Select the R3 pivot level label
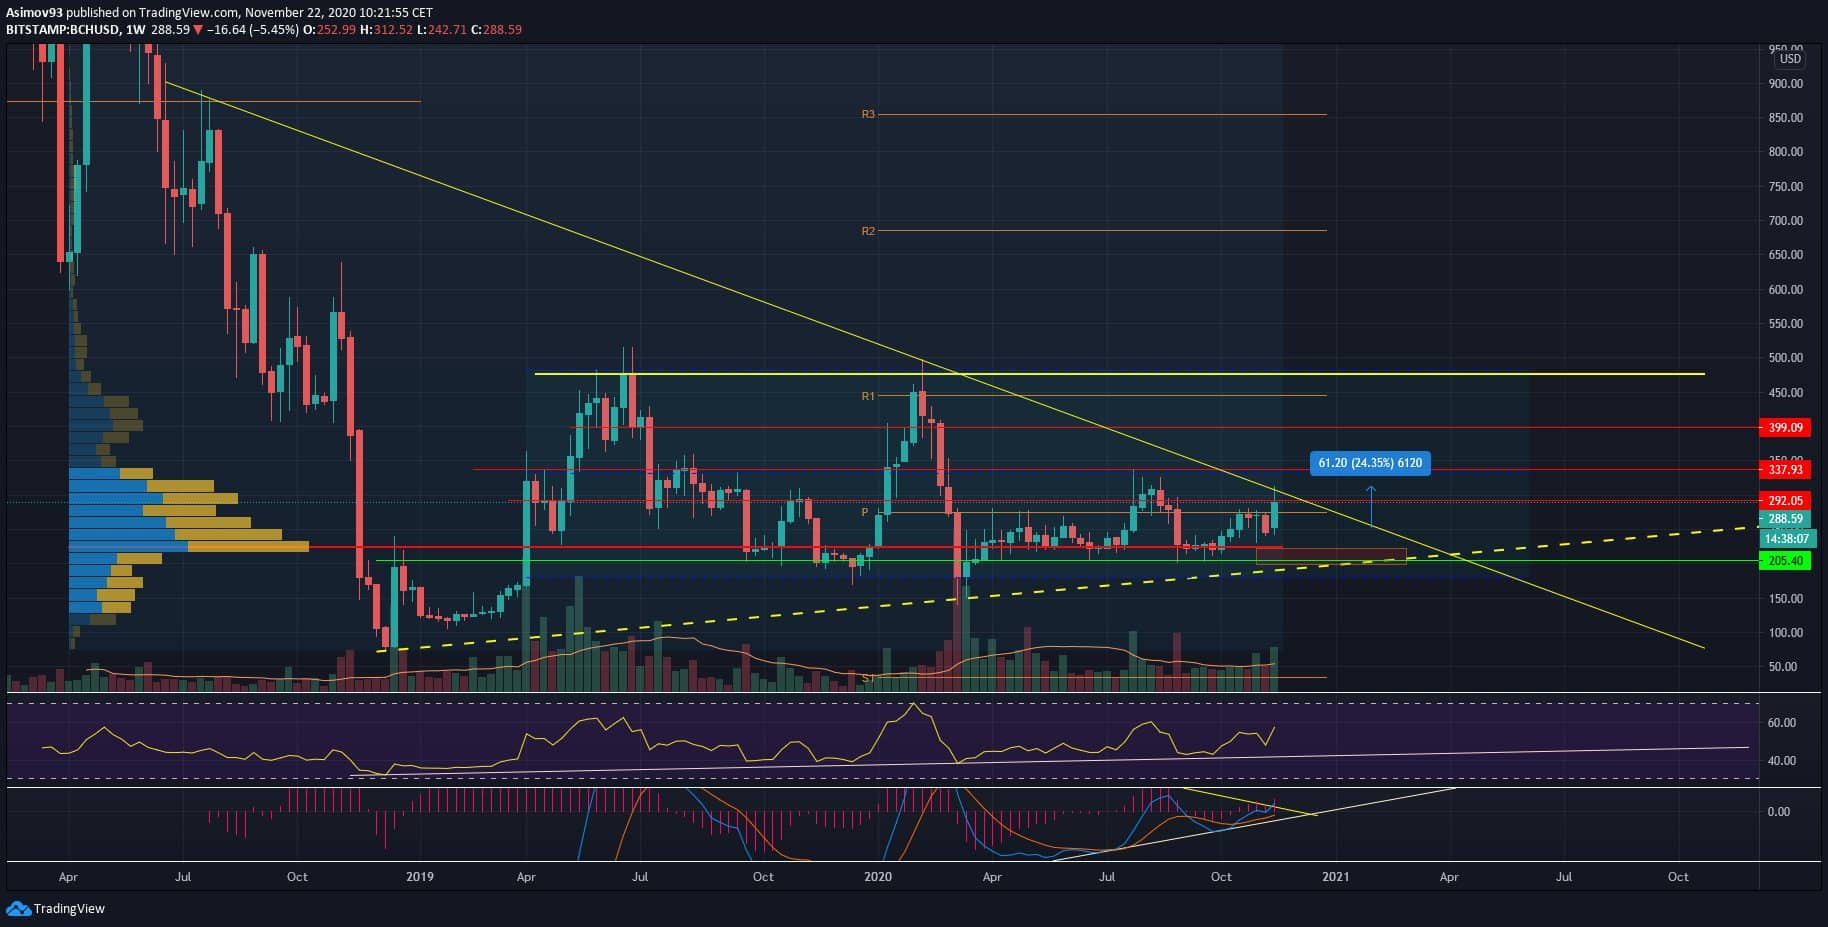The width and height of the screenshot is (1828, 927). 867,115
